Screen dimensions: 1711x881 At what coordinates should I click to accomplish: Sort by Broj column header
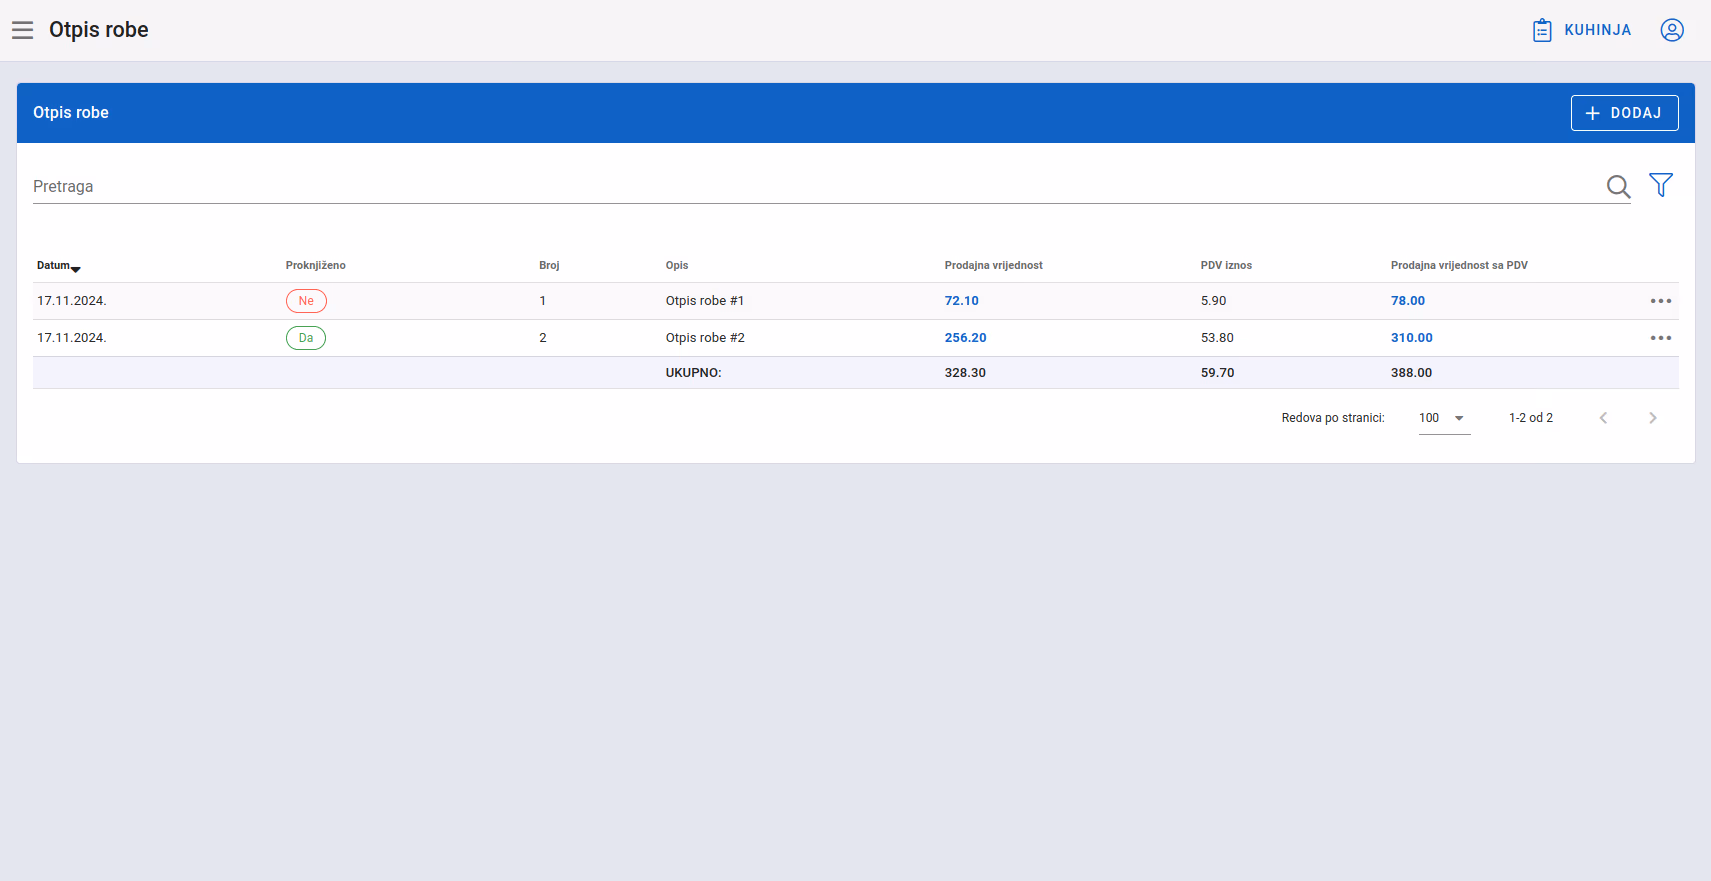(549, 265)
